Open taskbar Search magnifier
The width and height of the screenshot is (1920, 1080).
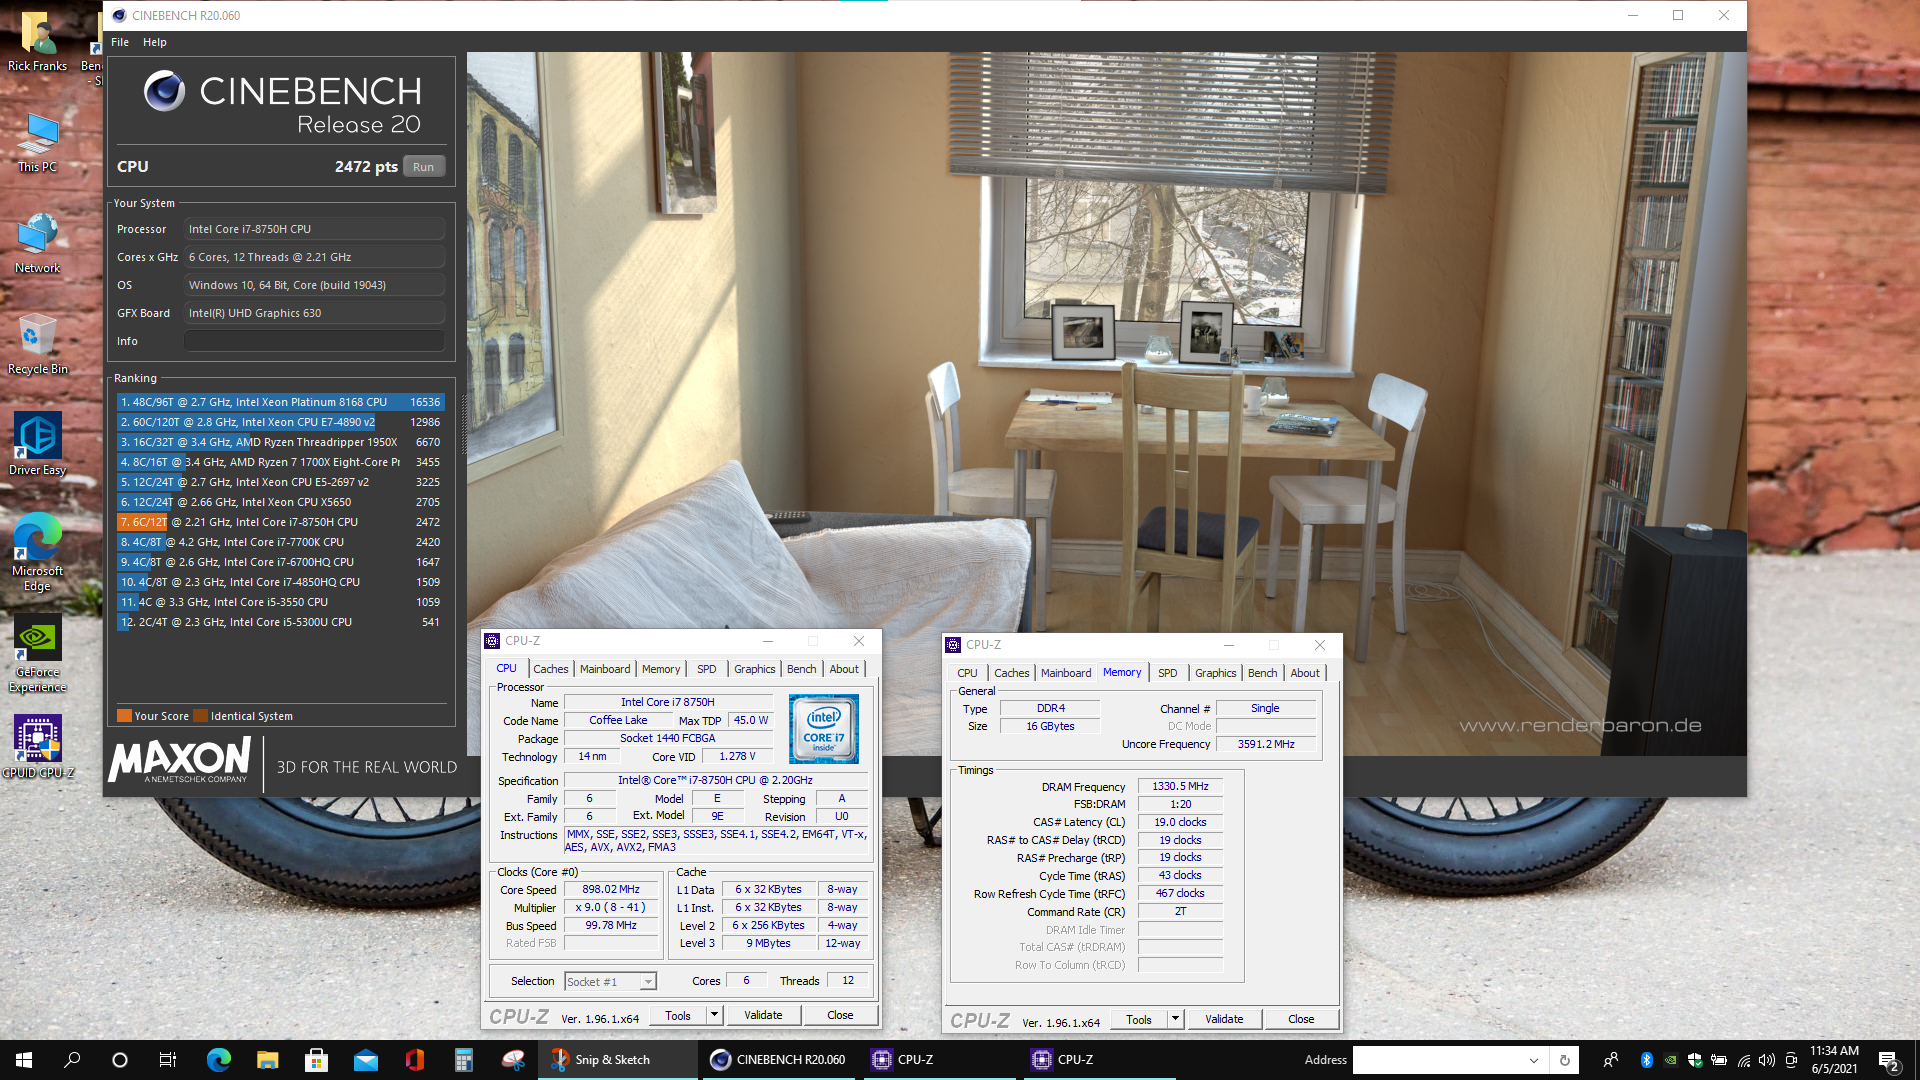72,1060
